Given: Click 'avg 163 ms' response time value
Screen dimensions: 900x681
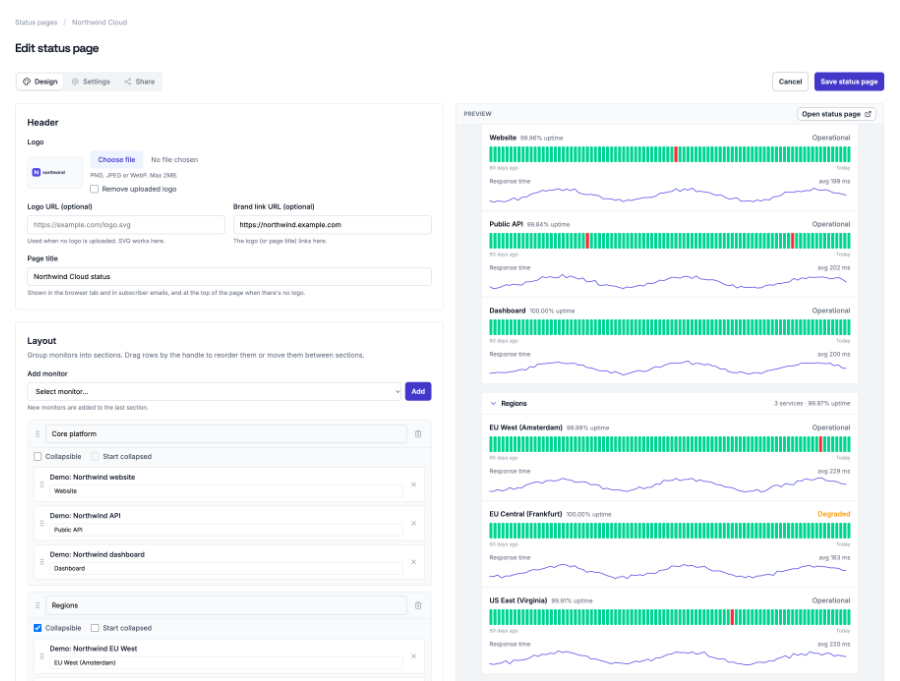Looking at the screenshot, I should click(834, 558).
